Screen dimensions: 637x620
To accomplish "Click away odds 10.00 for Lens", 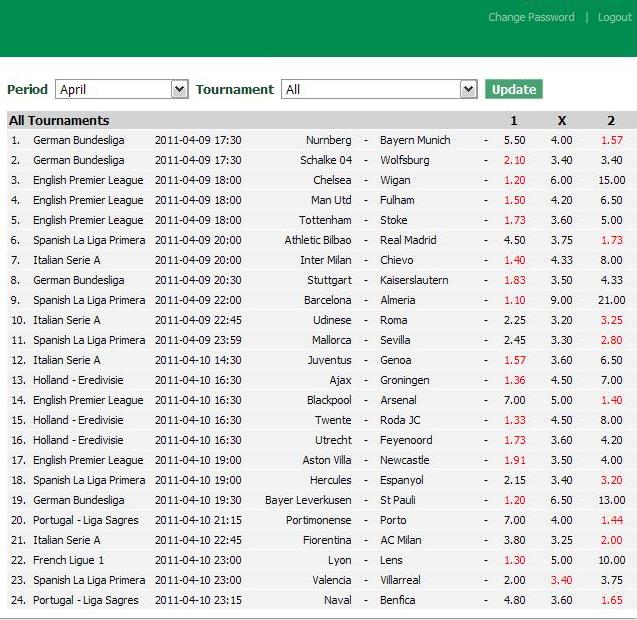I will pyautogui.click(x=611, y=560).
